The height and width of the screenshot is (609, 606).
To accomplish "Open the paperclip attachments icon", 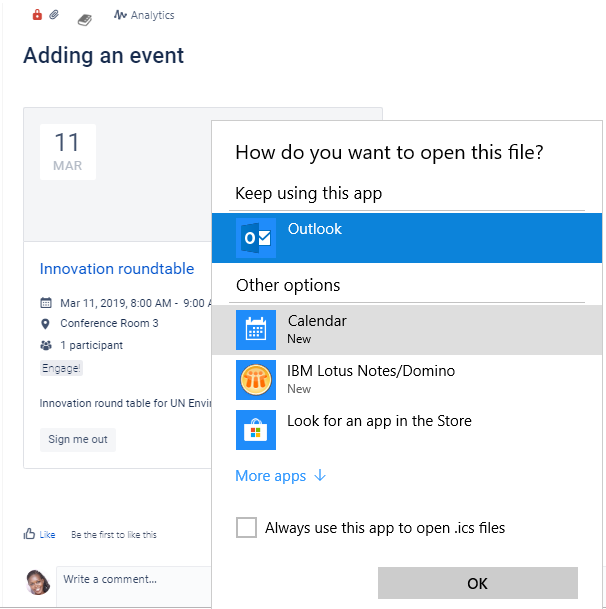I will pyautogui.click(x=54, y=15).
